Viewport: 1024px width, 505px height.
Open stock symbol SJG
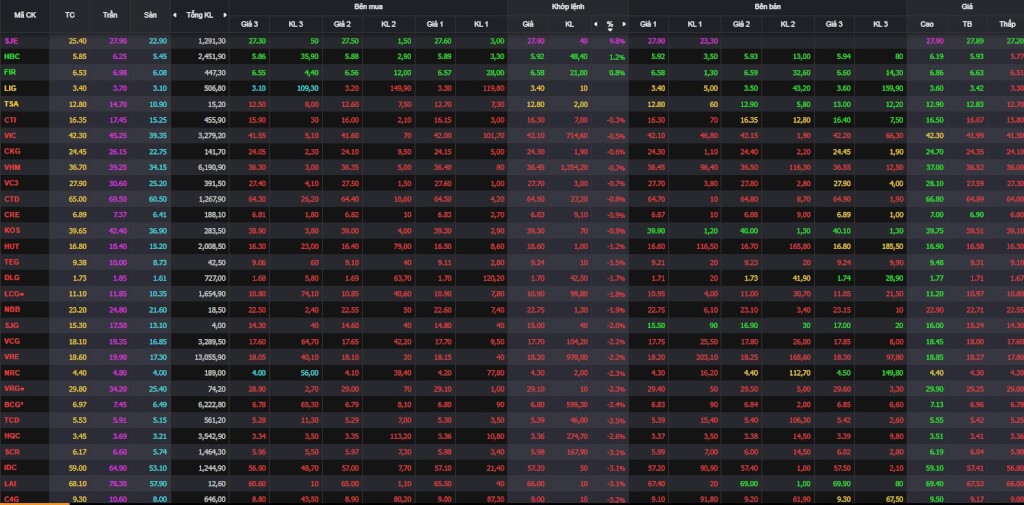point(11,325)
